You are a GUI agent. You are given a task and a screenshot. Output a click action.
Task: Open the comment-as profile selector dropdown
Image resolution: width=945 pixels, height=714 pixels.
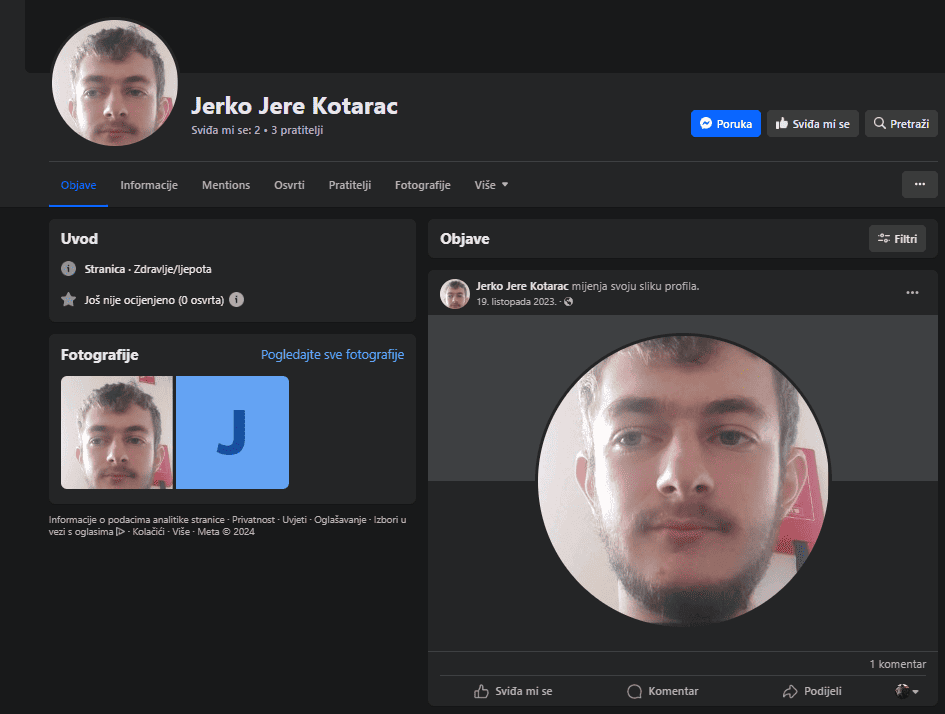907,691
